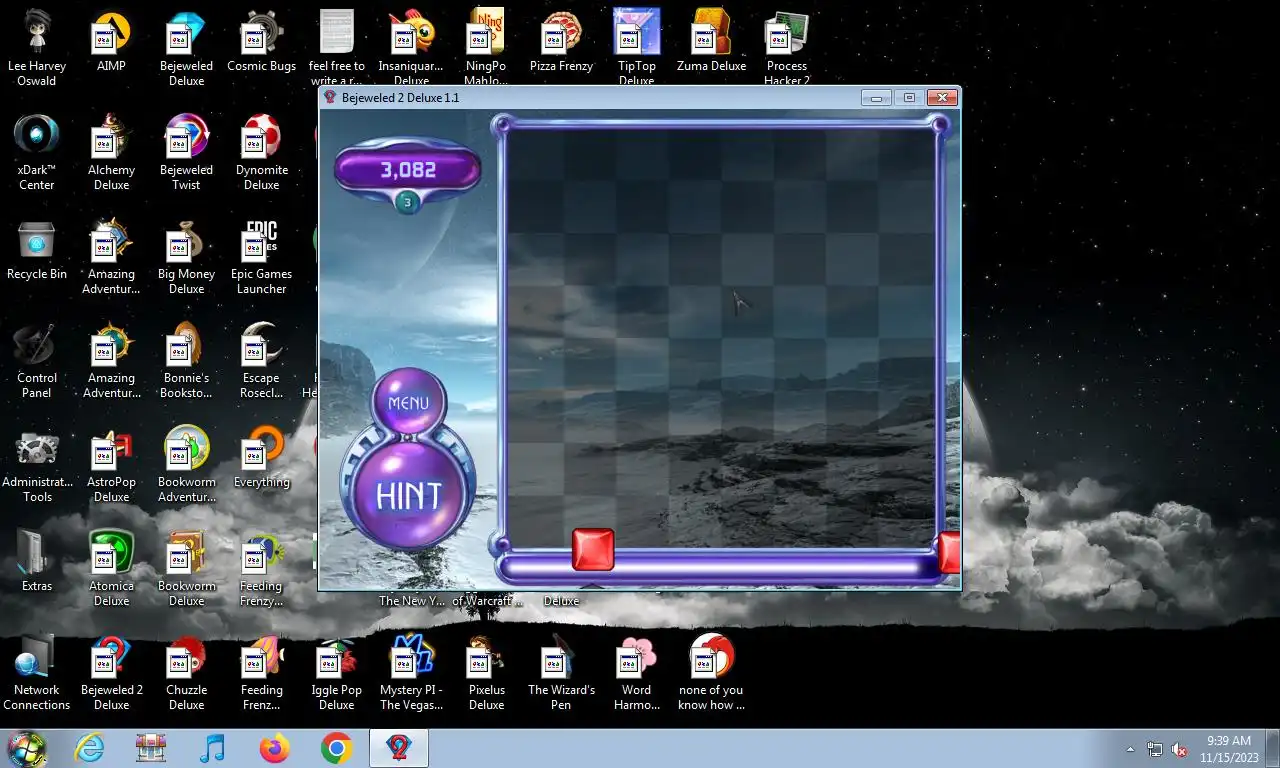Select the Network Connections desktop icon
This screenshot has height=768, width=1280.
tap(37, 671)
